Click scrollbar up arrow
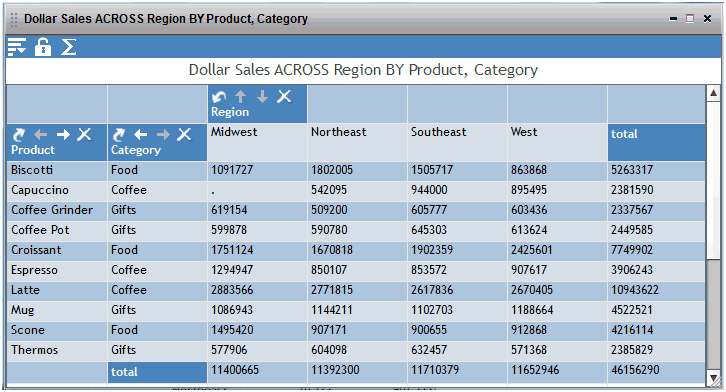 click(713, 93)
